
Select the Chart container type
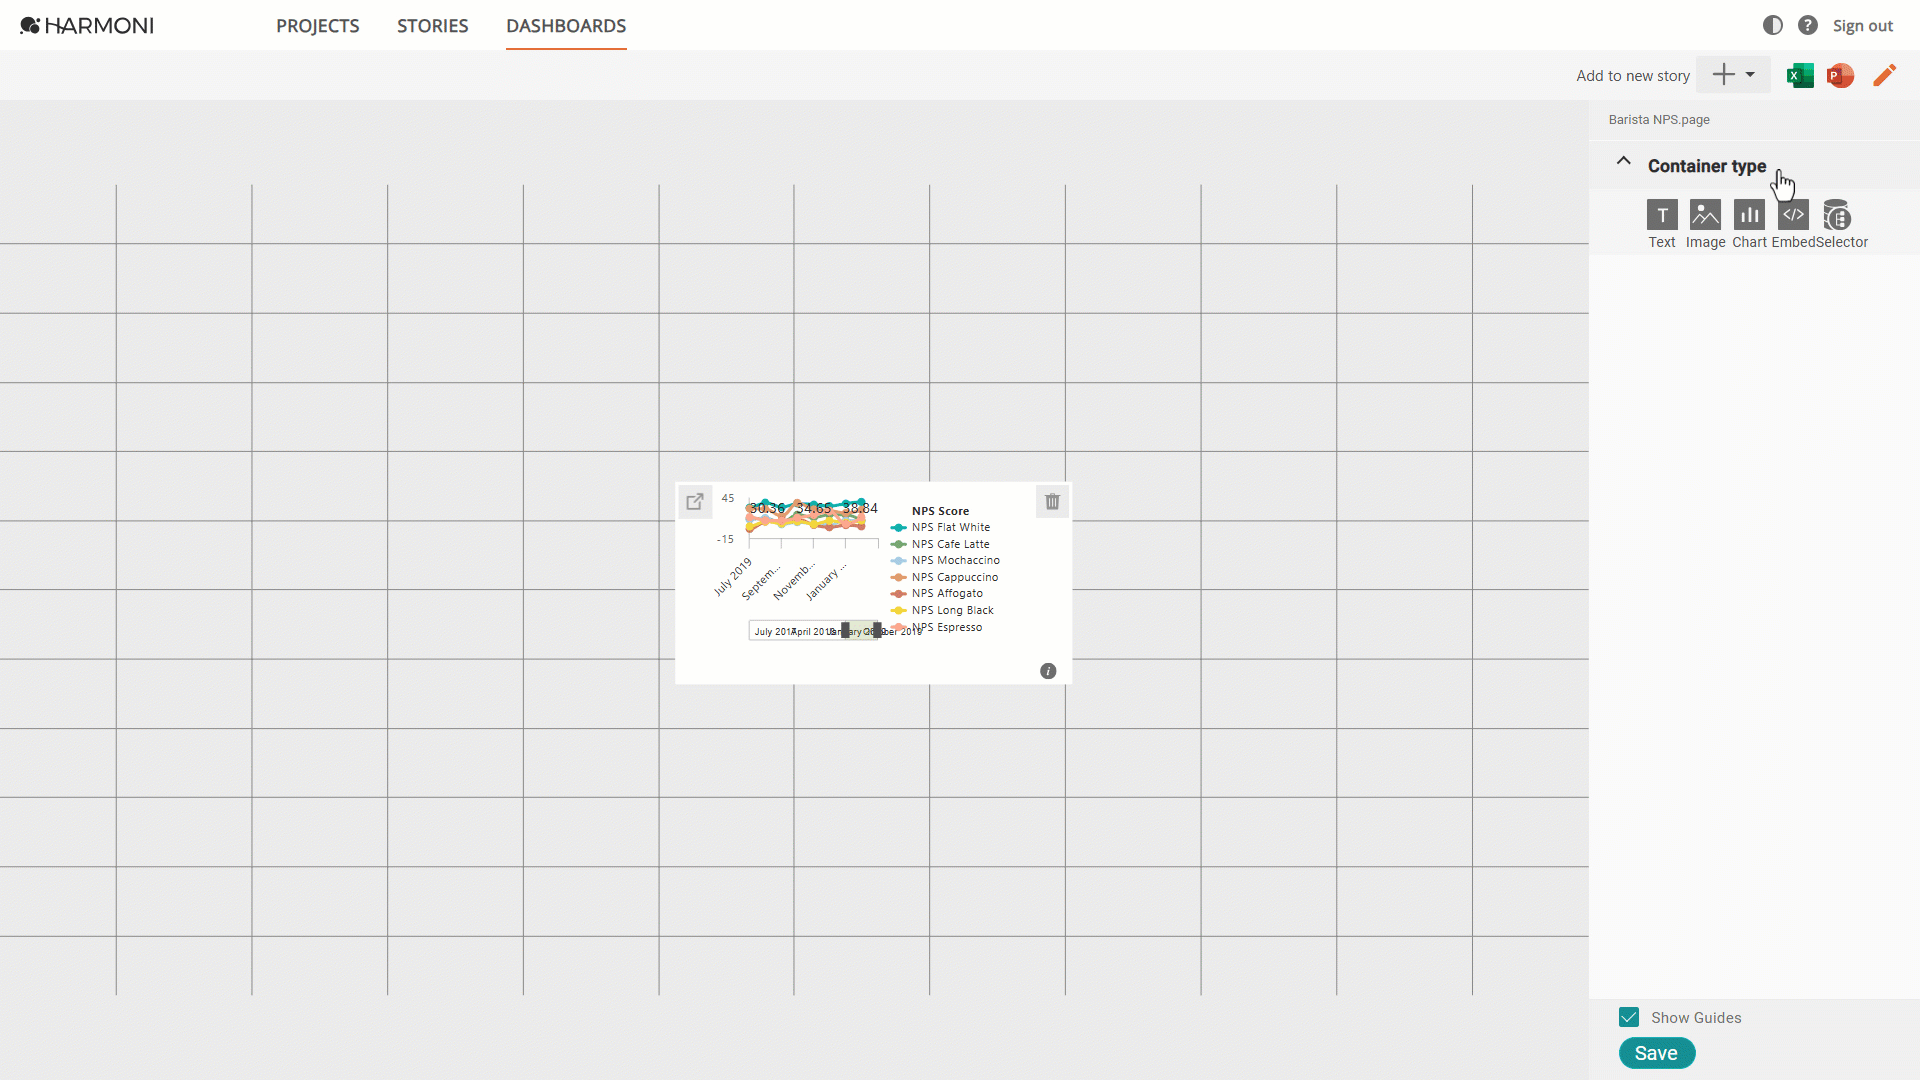pyautogui.click(x=1749, y=225)
